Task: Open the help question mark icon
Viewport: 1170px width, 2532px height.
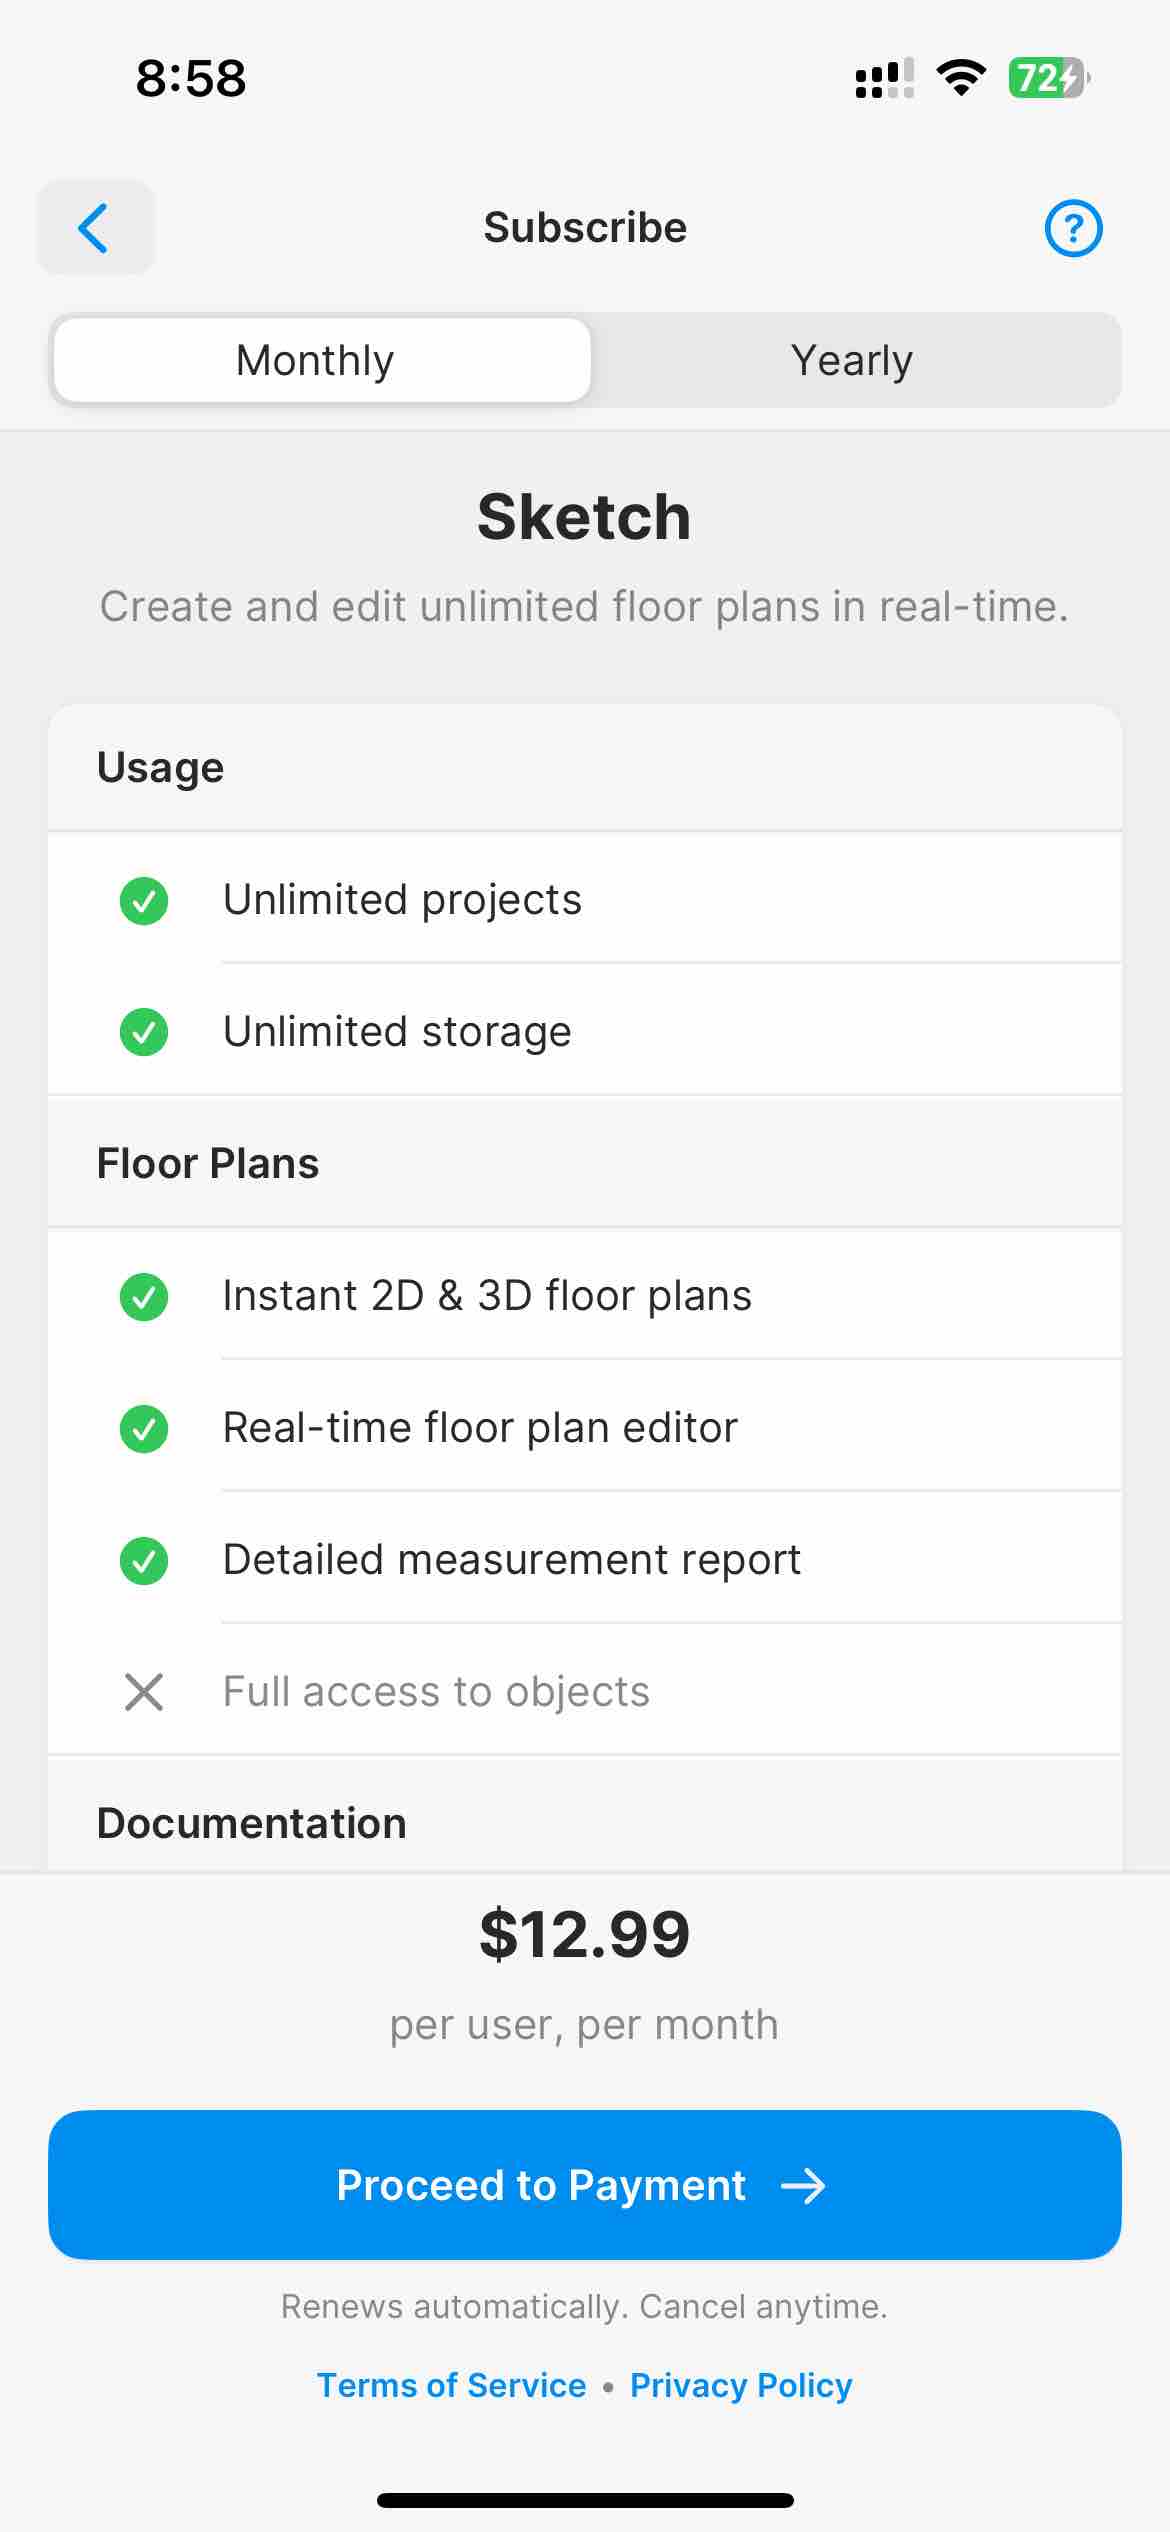Action: 1073,229
